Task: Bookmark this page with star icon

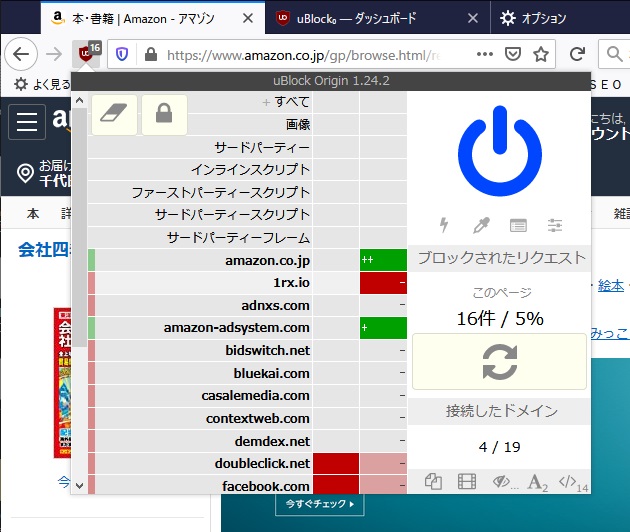Action: click(x=541, y=54)
